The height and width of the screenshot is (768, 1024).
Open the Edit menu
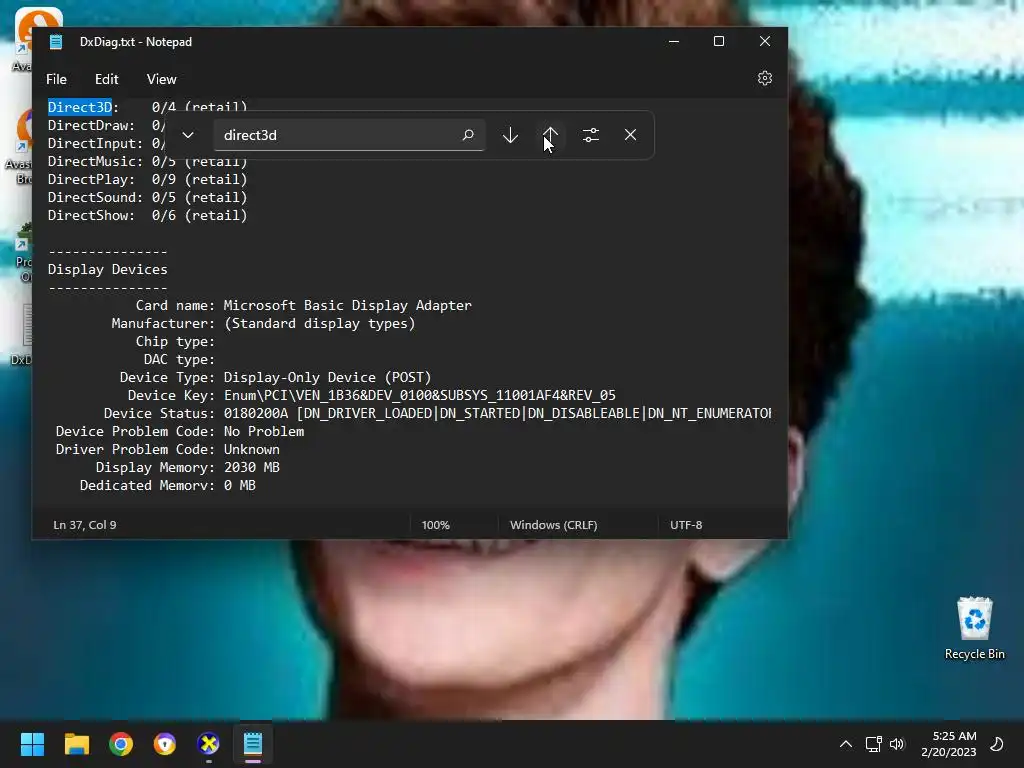coord(106,79)
